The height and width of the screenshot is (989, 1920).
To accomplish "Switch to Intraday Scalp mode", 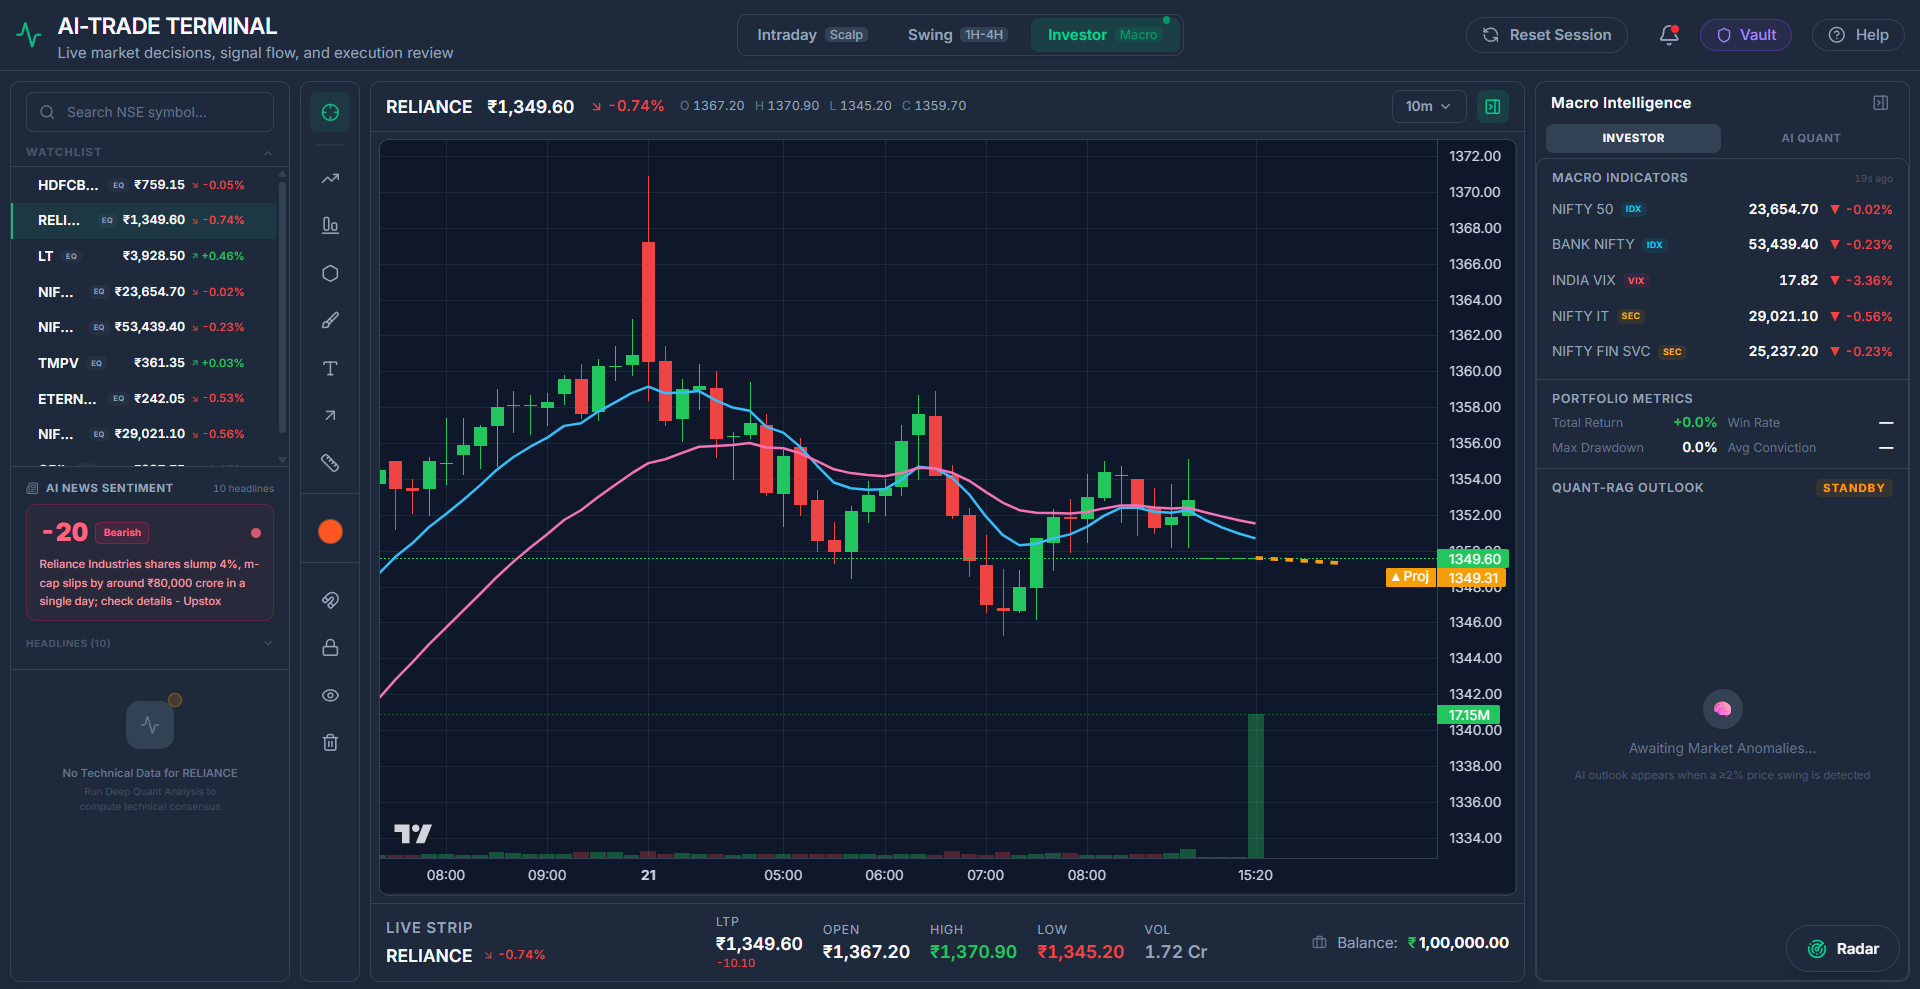I will point(811,35).
